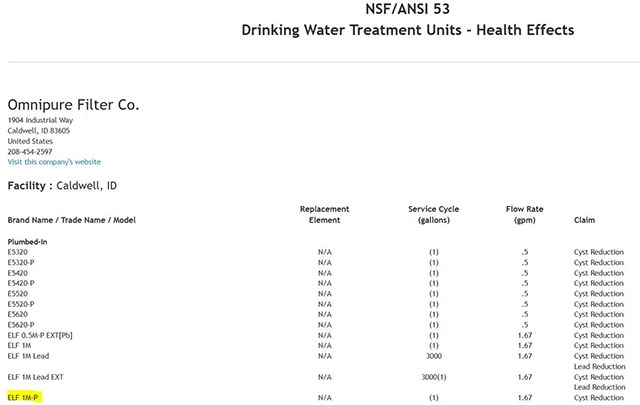The height and width of the screenshot is (405, 640).
Task: Click the Flow Rate (gpm) column header
Action: (x=524, y=213)
